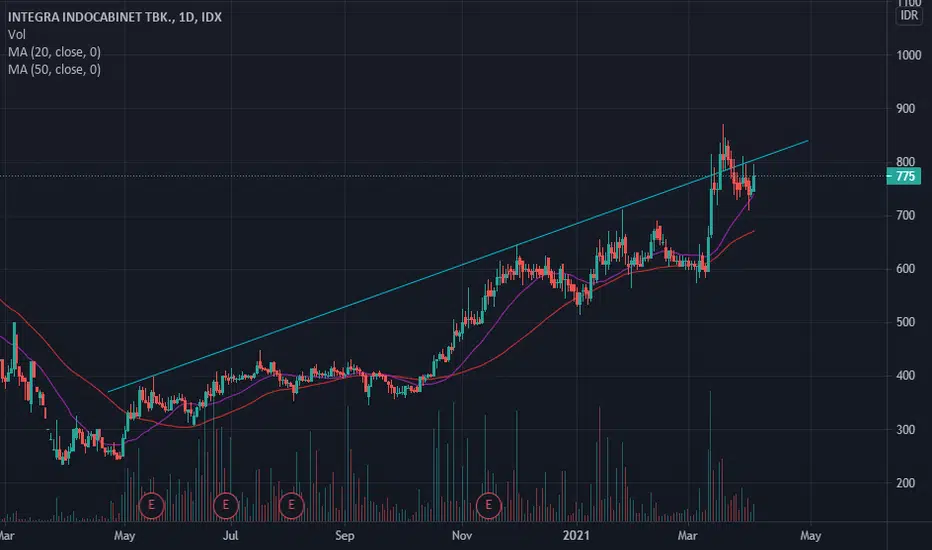Image resolution: width=932 pixels, height=550 pixels.
Task: Click the Mar label beside 2021
Action: [x=687, y=536]
